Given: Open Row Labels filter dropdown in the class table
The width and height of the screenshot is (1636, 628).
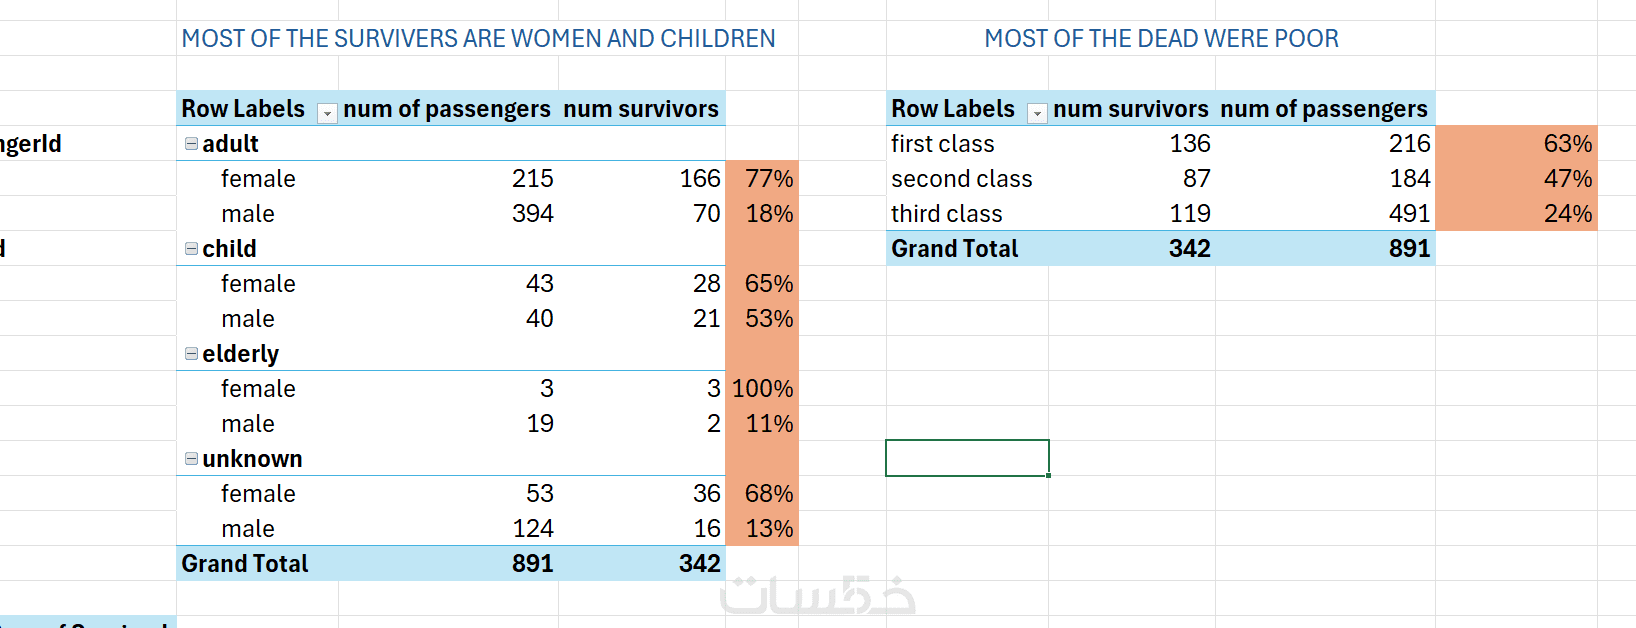Looking at the screenshot, I should click(1037, 114).
